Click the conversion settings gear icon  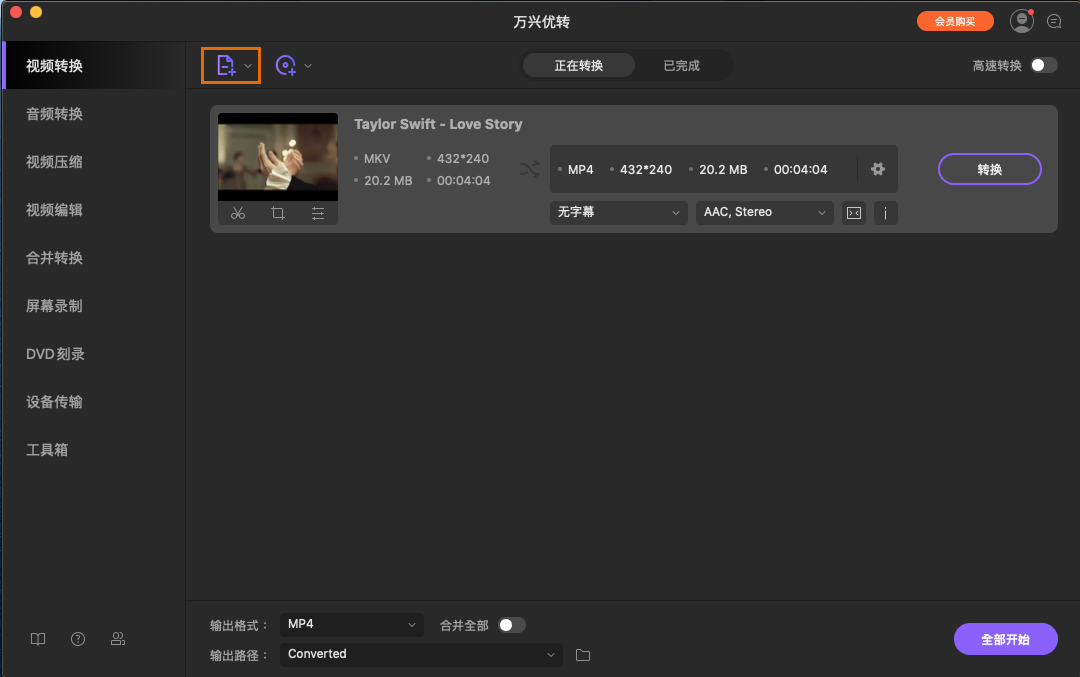877,169
